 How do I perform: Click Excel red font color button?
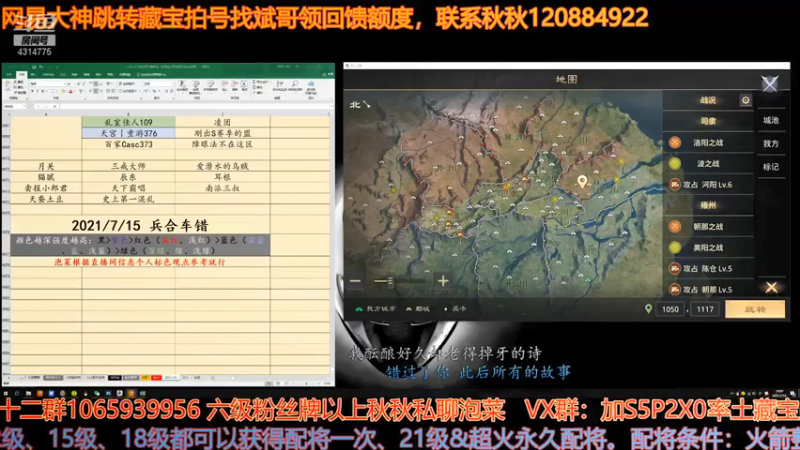70,91
